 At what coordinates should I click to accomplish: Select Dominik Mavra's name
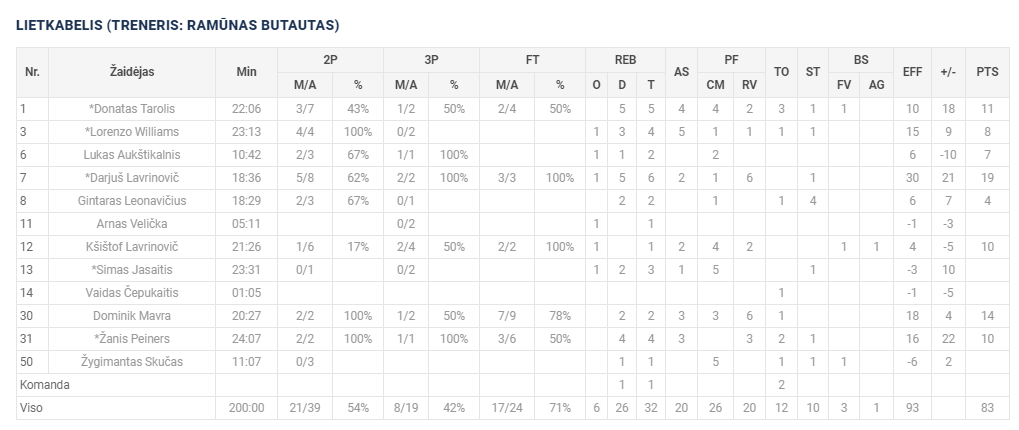click(132, 315)
